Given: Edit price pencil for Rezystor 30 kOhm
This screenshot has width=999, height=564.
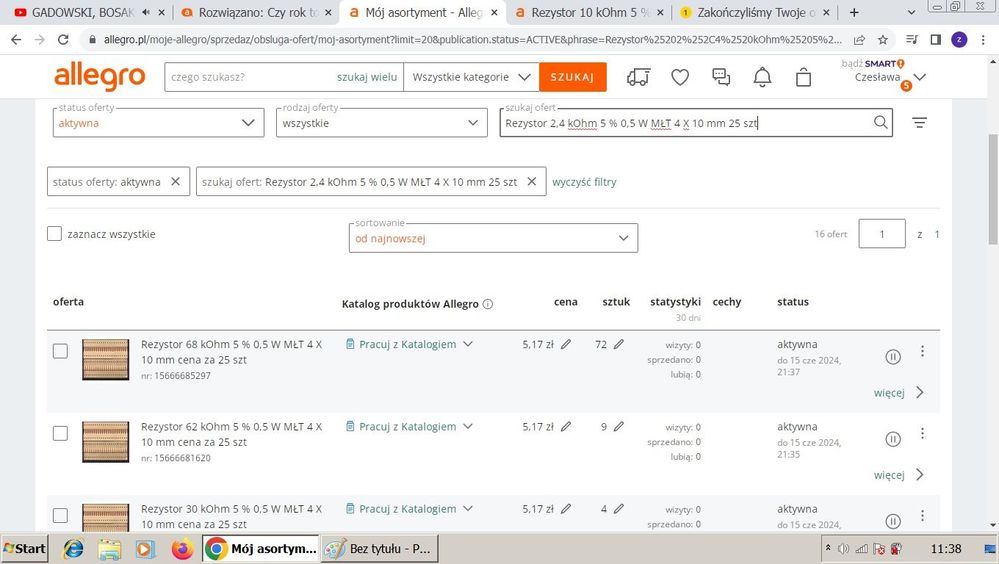Looking at the screenshot, I should pos(566,509).
